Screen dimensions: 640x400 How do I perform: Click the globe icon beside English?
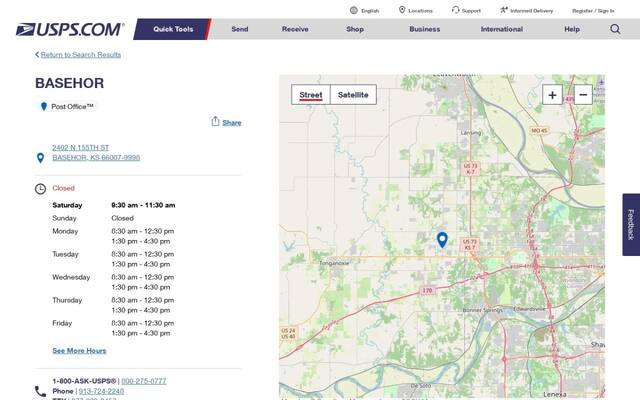(x=353, y=10)
